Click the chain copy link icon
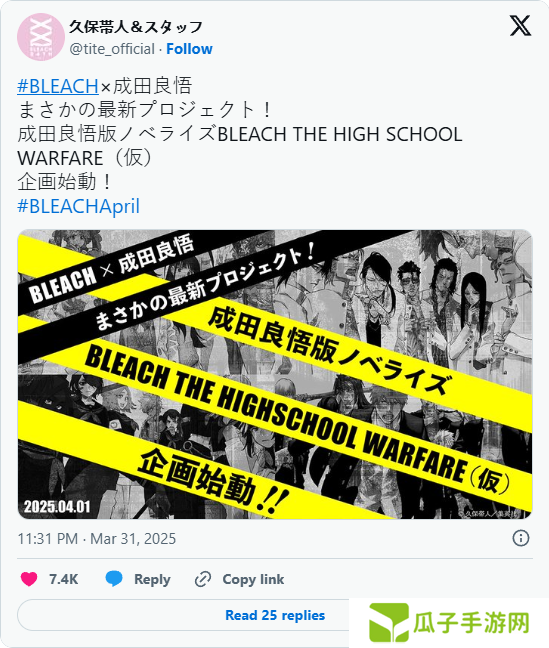Viewport: 549px width, 648px height. click(203, 579)
